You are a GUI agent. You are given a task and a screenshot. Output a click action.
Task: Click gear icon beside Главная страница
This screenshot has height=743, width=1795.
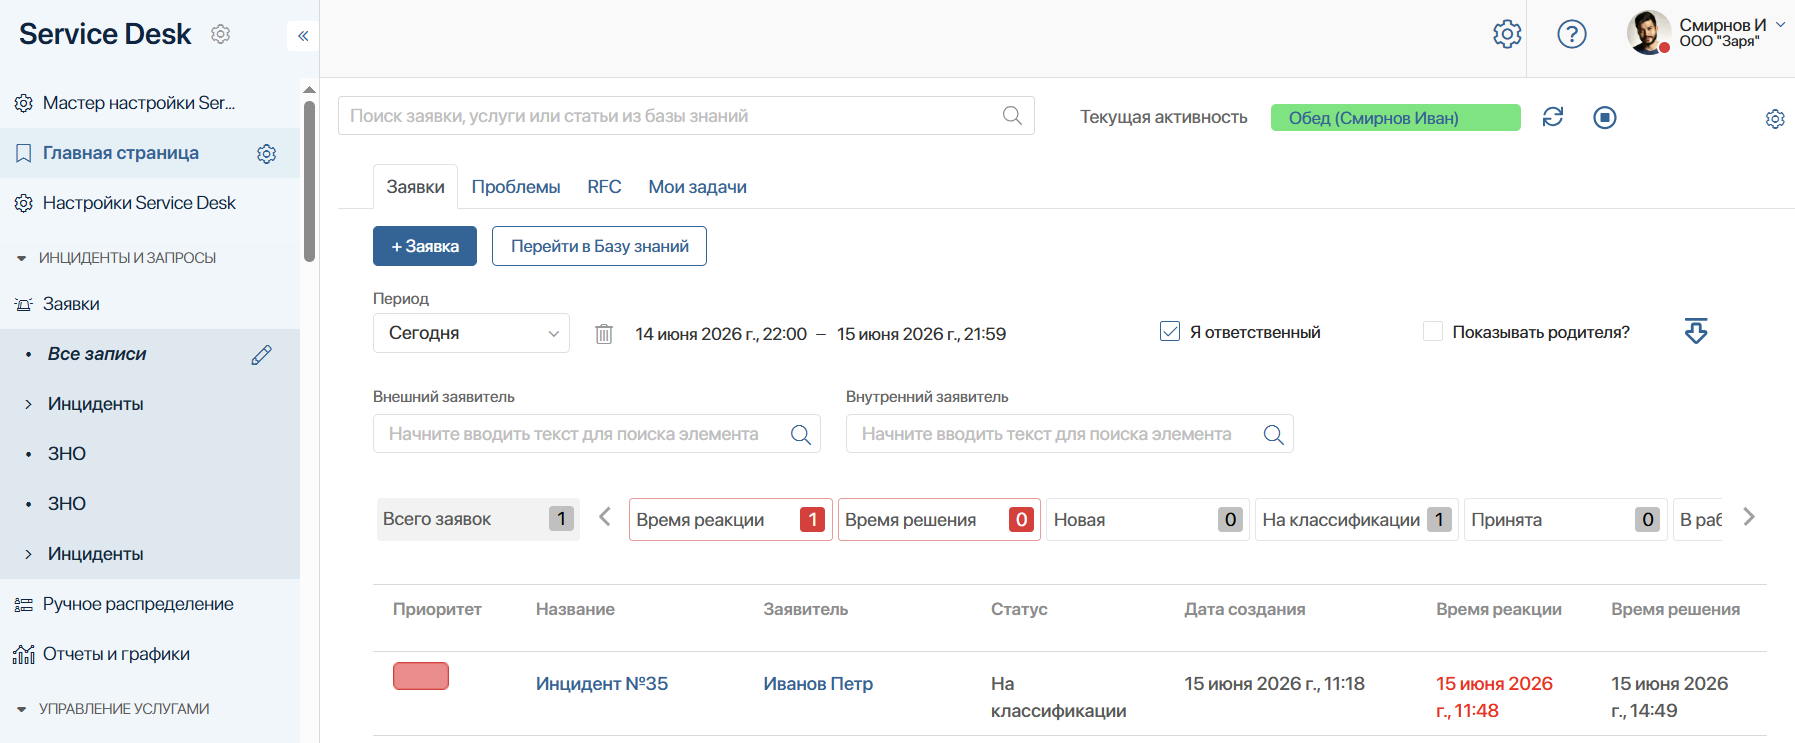pyautogui.click(x=266, y=154)
